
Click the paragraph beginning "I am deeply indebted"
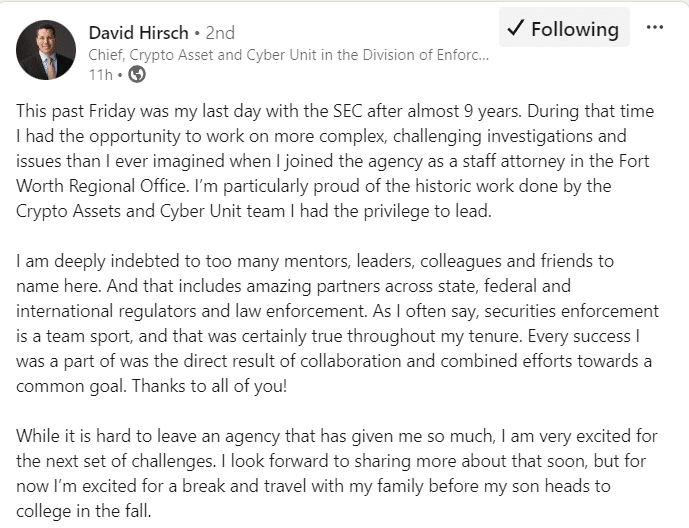[x=337, y=324]
